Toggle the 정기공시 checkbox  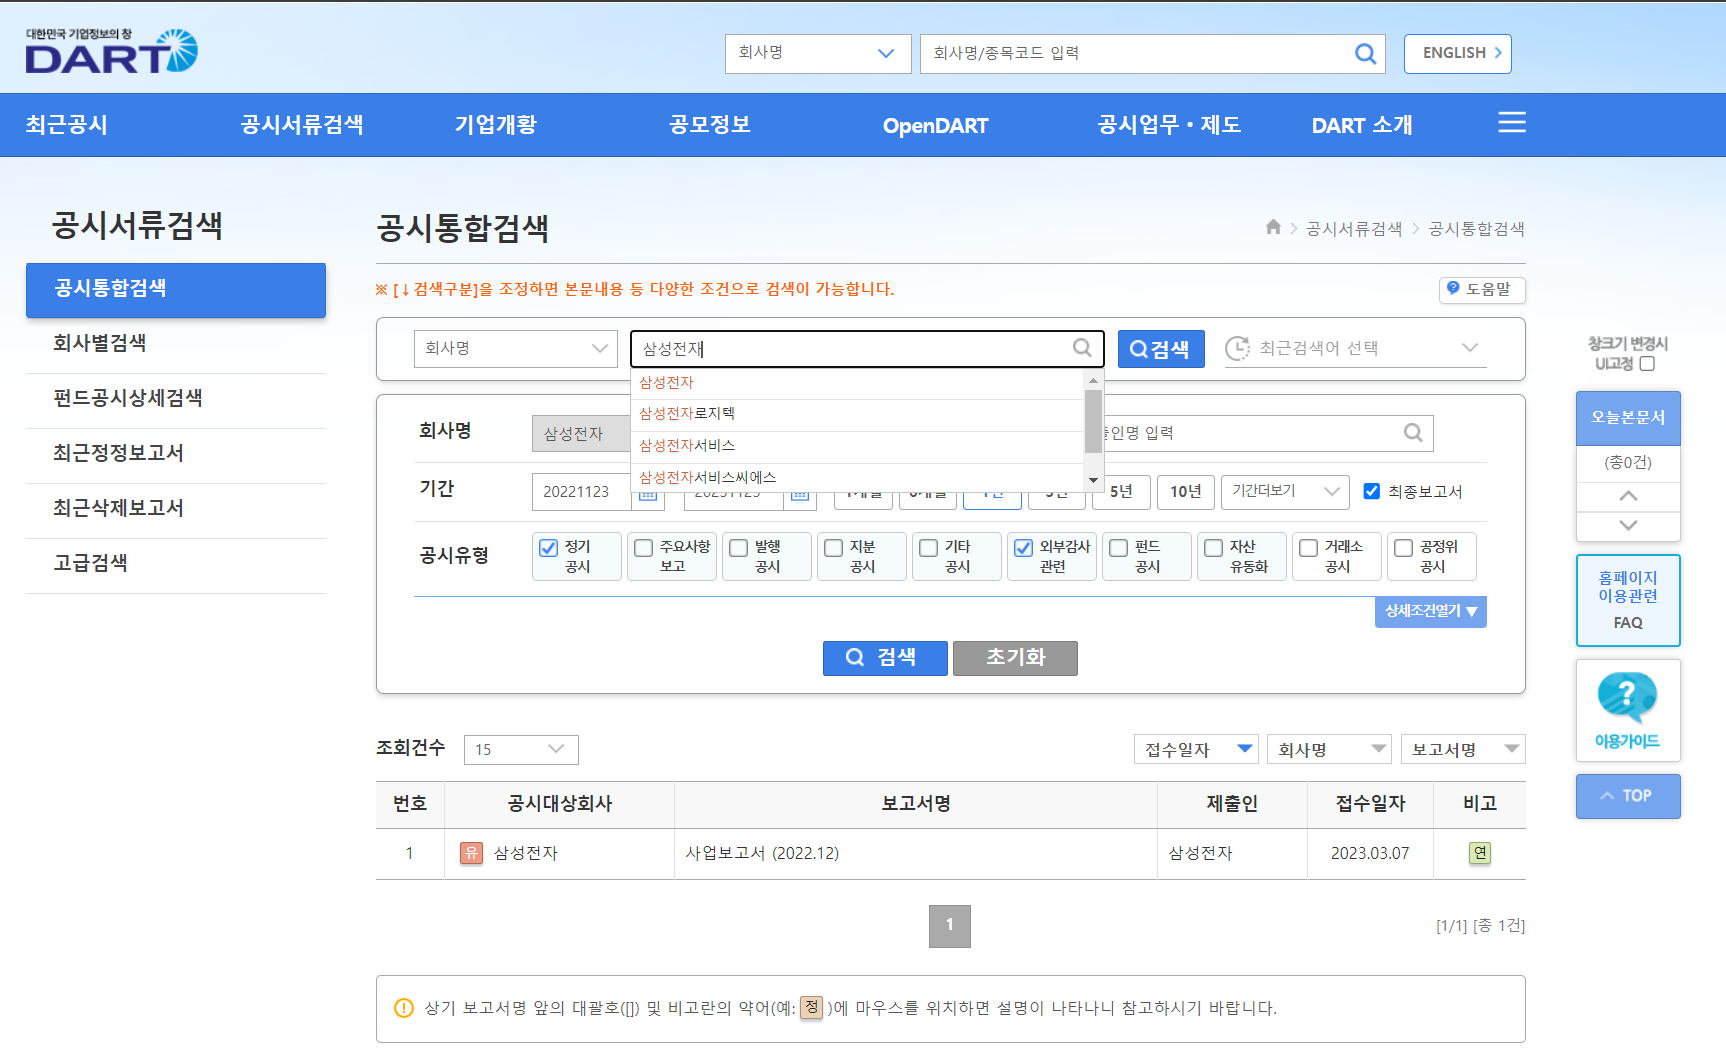point(548,548)
